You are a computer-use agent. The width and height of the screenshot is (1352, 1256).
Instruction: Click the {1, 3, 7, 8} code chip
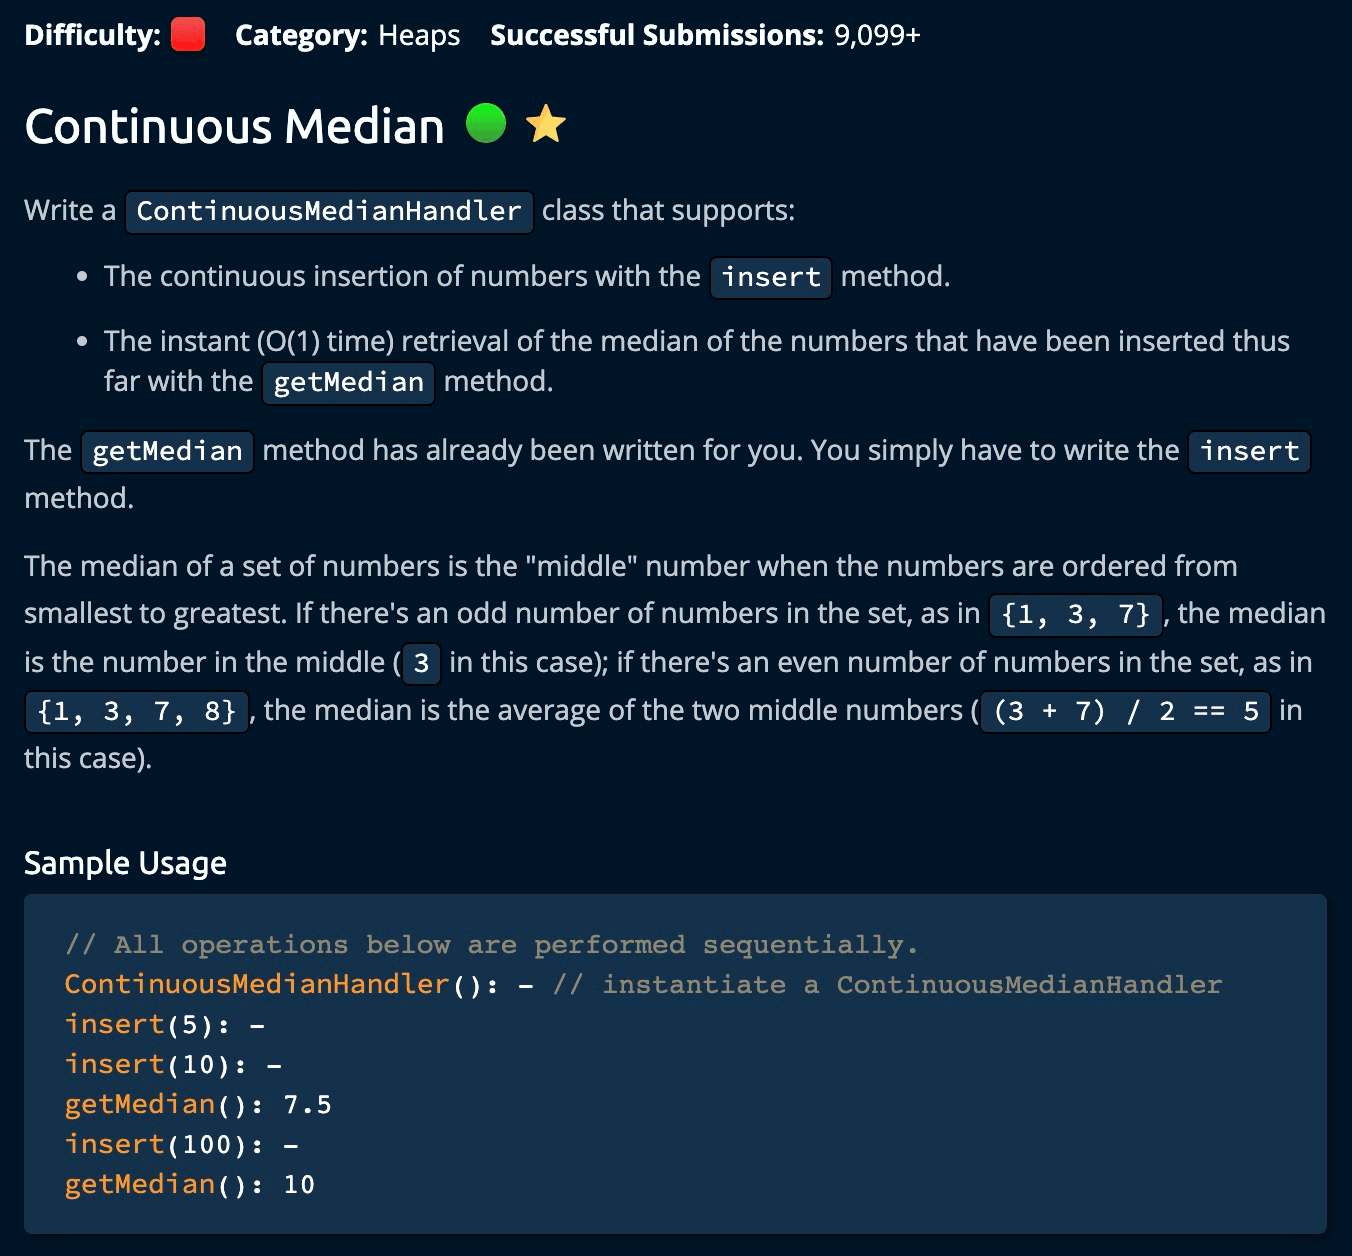(x=137, y=712)
